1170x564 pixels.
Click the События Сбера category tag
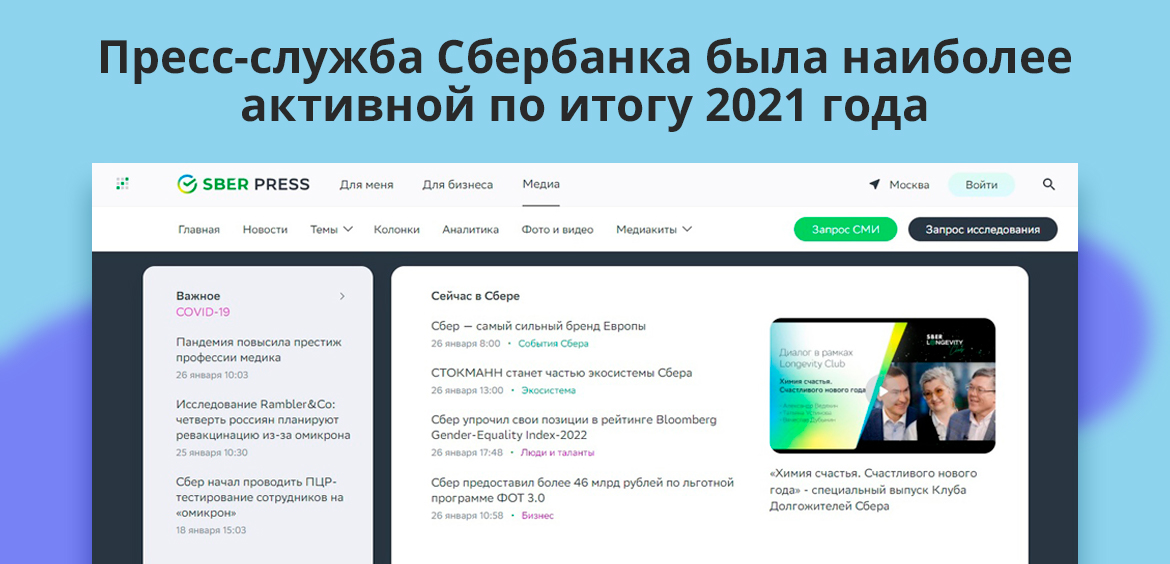(x=554, y=344)
